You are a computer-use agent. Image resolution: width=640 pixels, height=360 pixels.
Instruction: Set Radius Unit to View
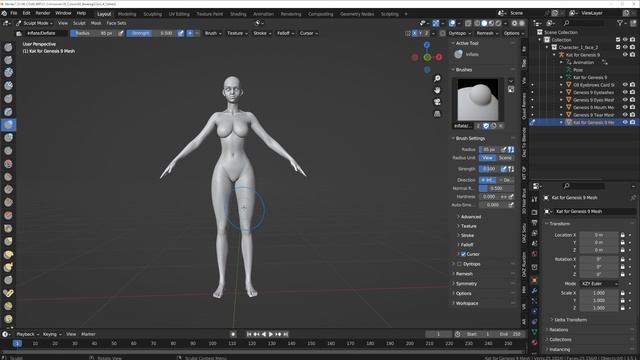(487, 158)
